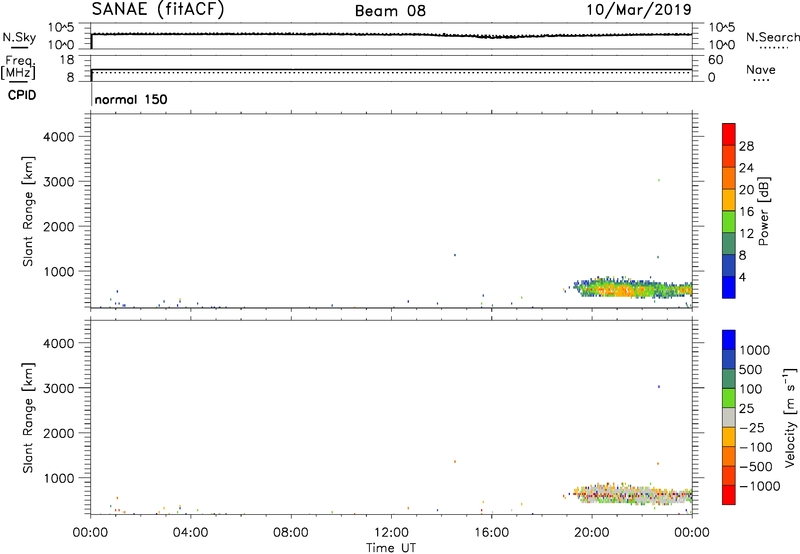This screenshot has width=800, height=554.
Task: Click the 04:00 time tick label
Action: coord(190,531)
